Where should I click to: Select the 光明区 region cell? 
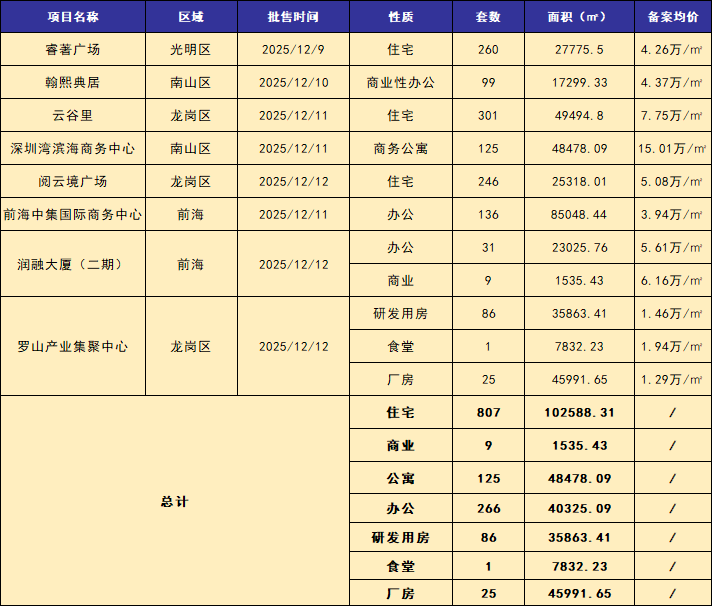coord(192,50)
